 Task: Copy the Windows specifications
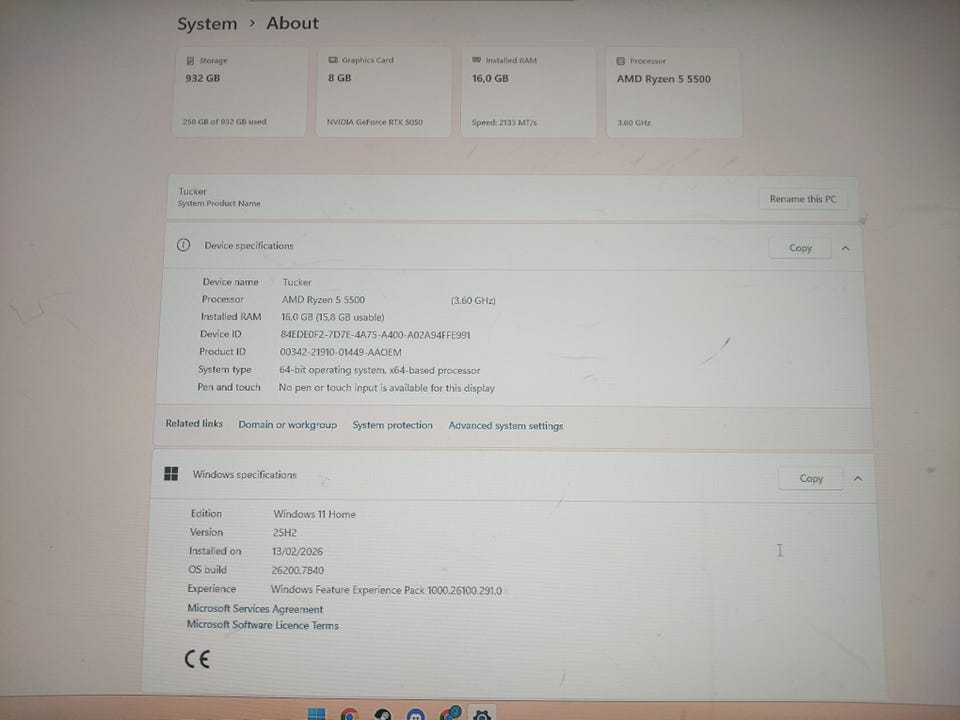811,479
